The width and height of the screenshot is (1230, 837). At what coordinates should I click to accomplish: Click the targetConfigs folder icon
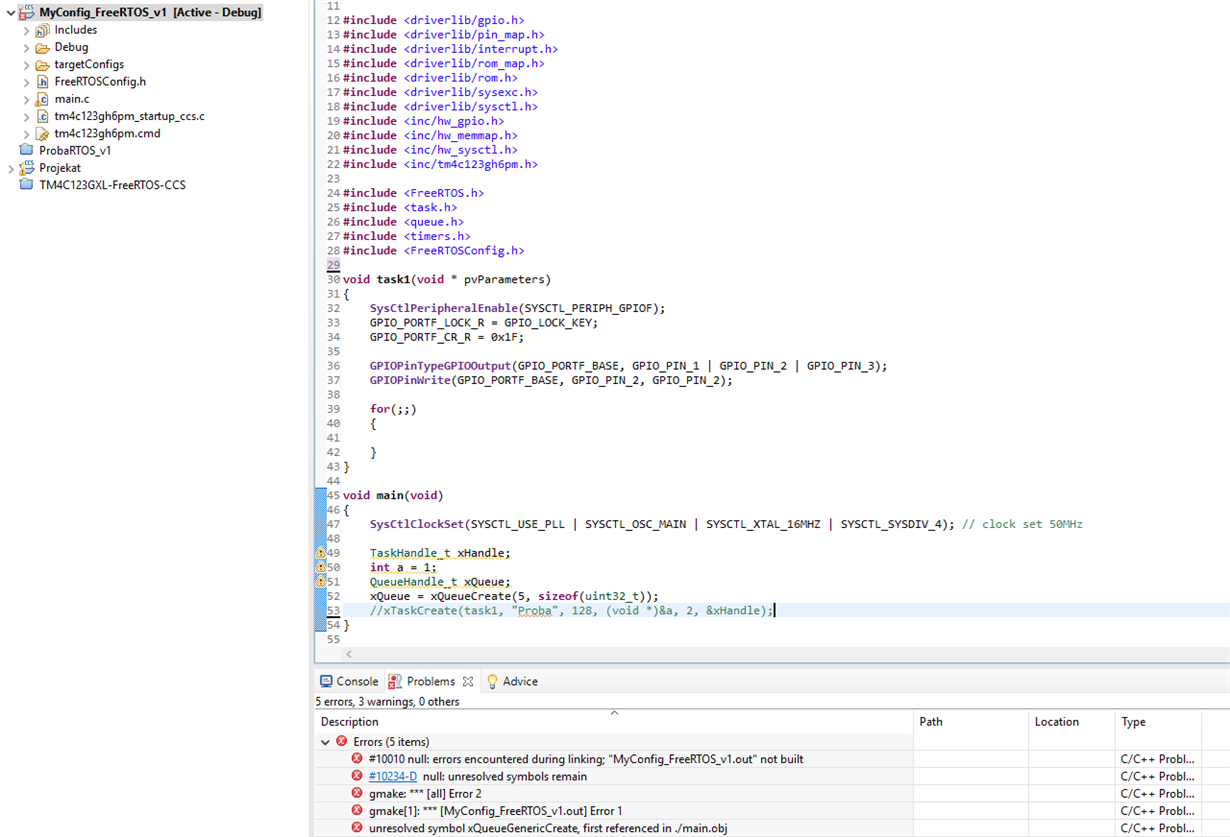tap(42, 65)
